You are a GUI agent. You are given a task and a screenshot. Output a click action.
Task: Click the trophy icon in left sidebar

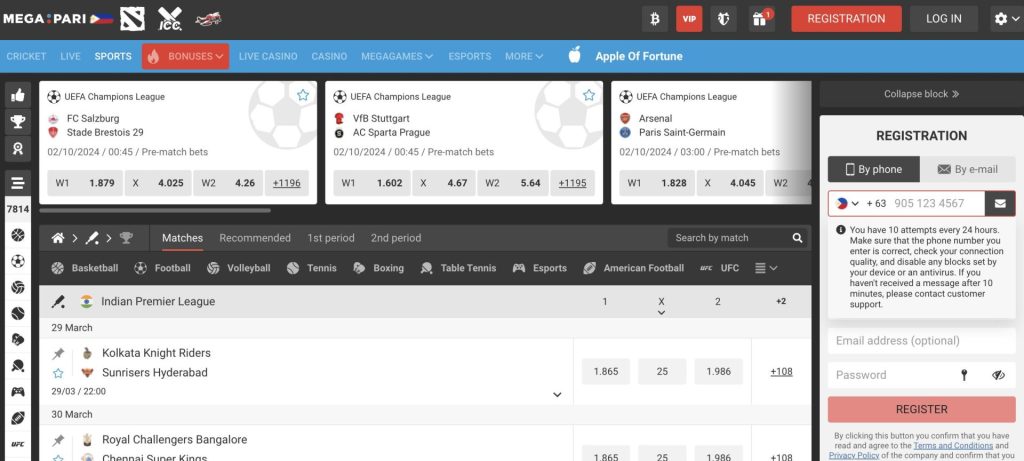pyautogui.click(x=18, y=122)
